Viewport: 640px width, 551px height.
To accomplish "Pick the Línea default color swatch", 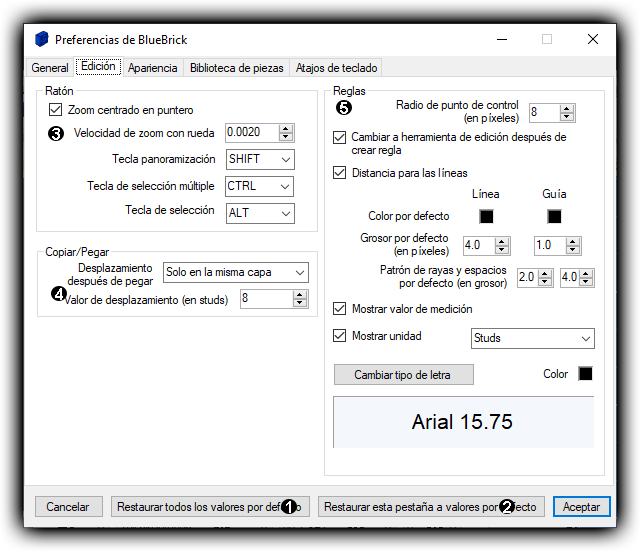I will [x=486, y=216].
